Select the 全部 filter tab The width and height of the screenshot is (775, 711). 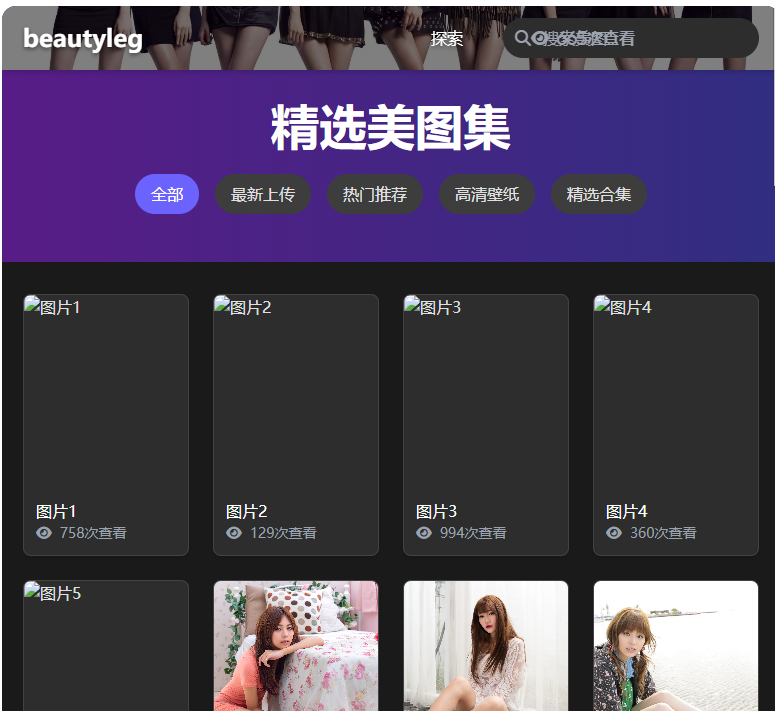[167, 194]
